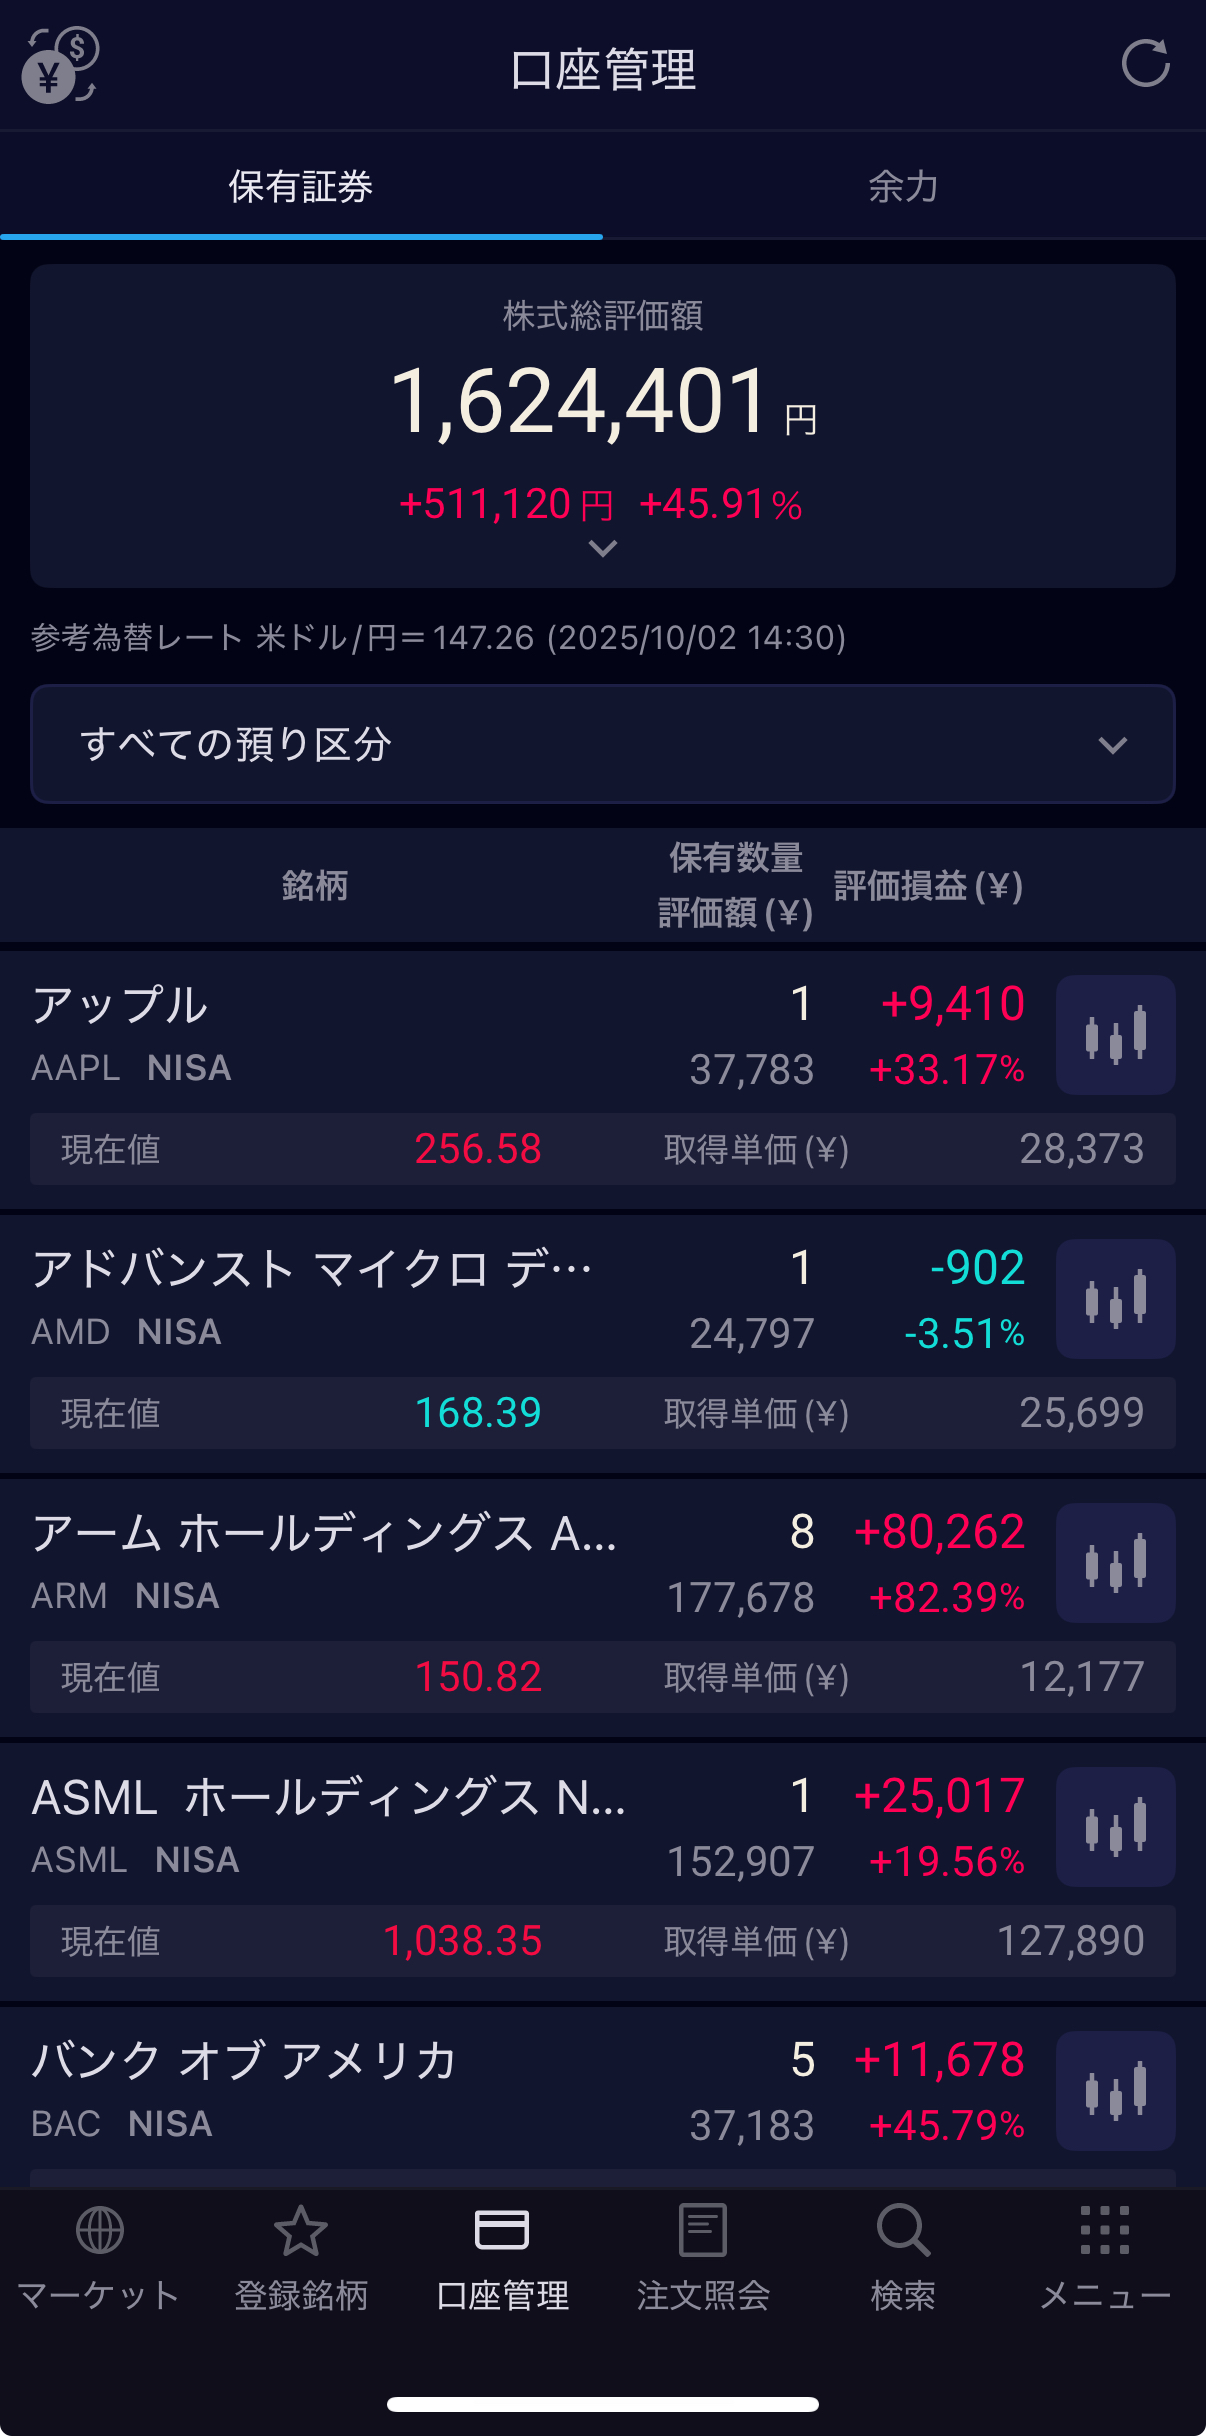Screen dimensions: 1206x2436
Task: Open 注文照会 order inquiry
Action: coord(703,2250)
